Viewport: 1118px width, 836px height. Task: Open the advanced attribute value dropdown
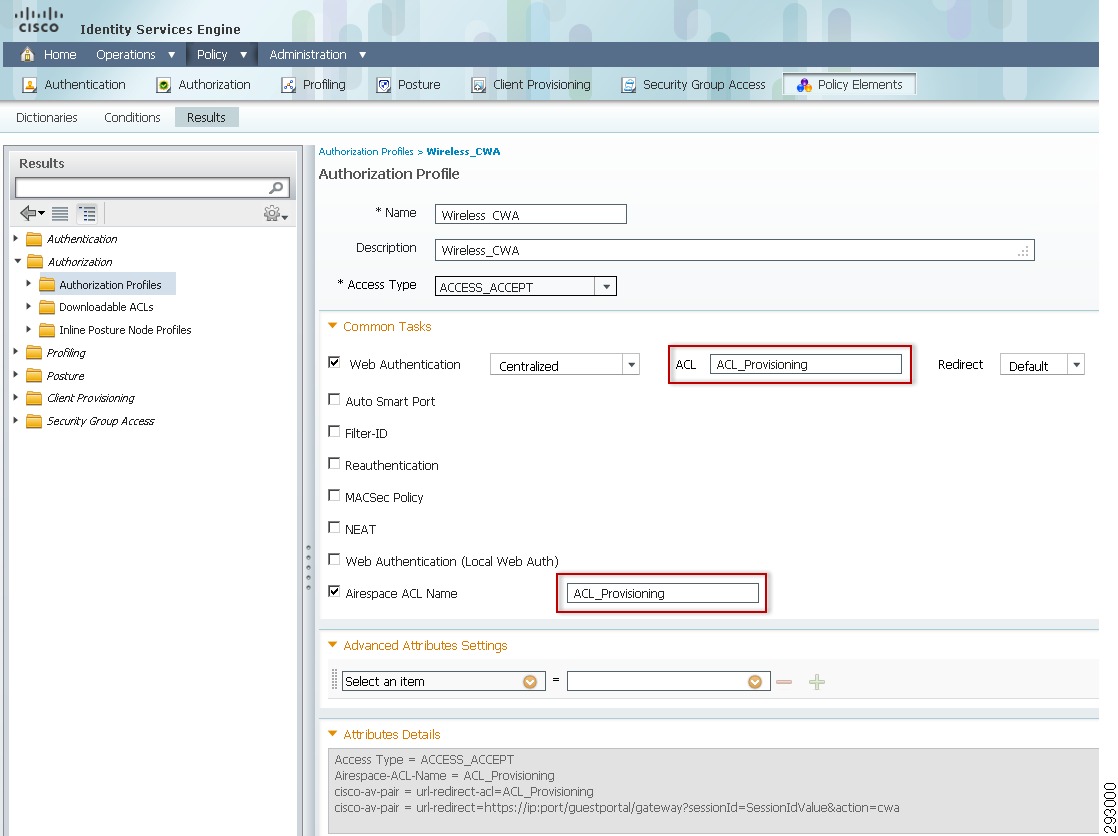coord(755,682)
